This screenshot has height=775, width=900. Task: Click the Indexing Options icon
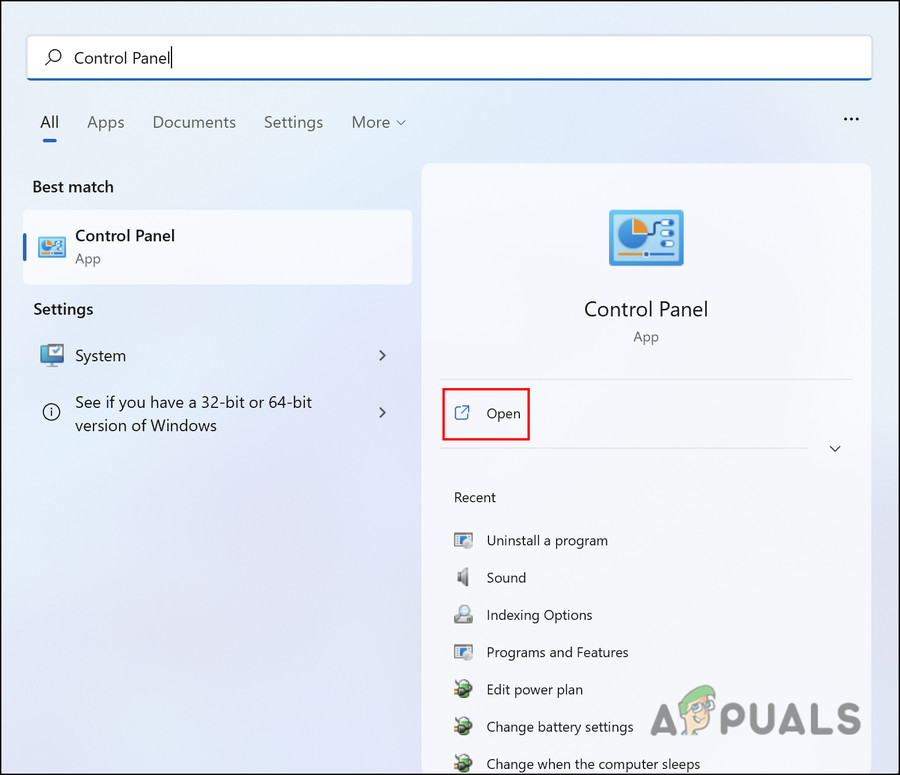click(x=463, y=614)
